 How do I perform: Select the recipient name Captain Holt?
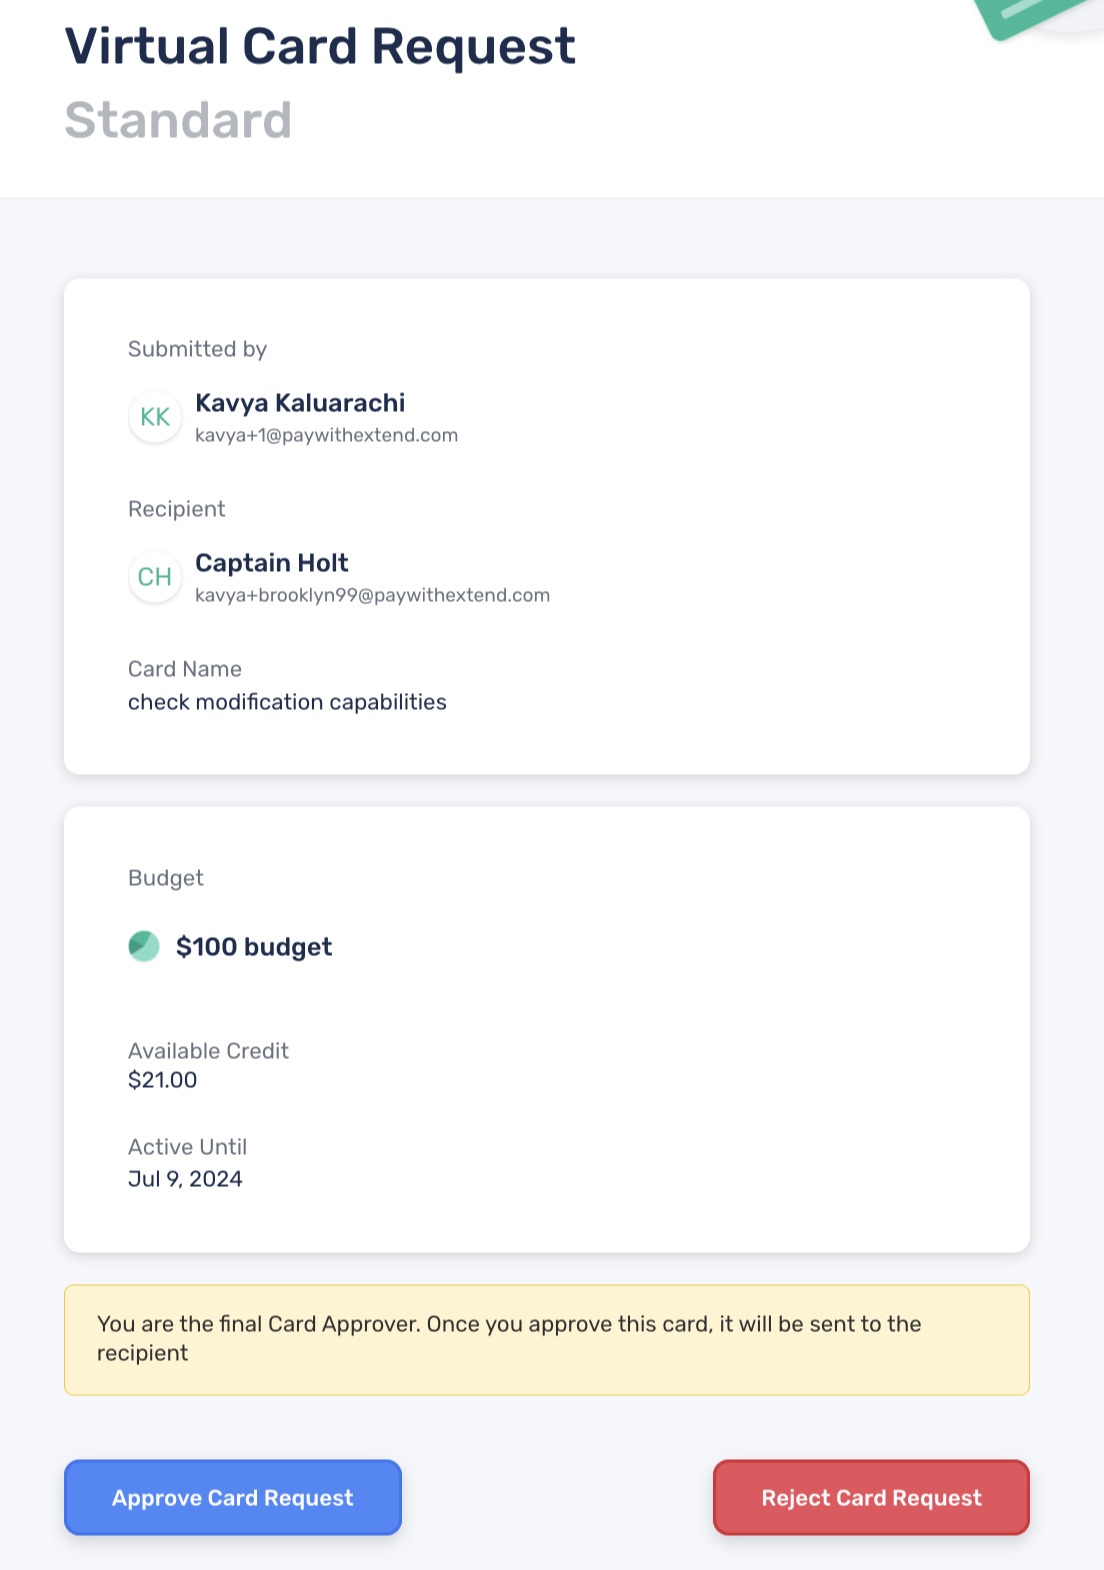tap(272, 563)
